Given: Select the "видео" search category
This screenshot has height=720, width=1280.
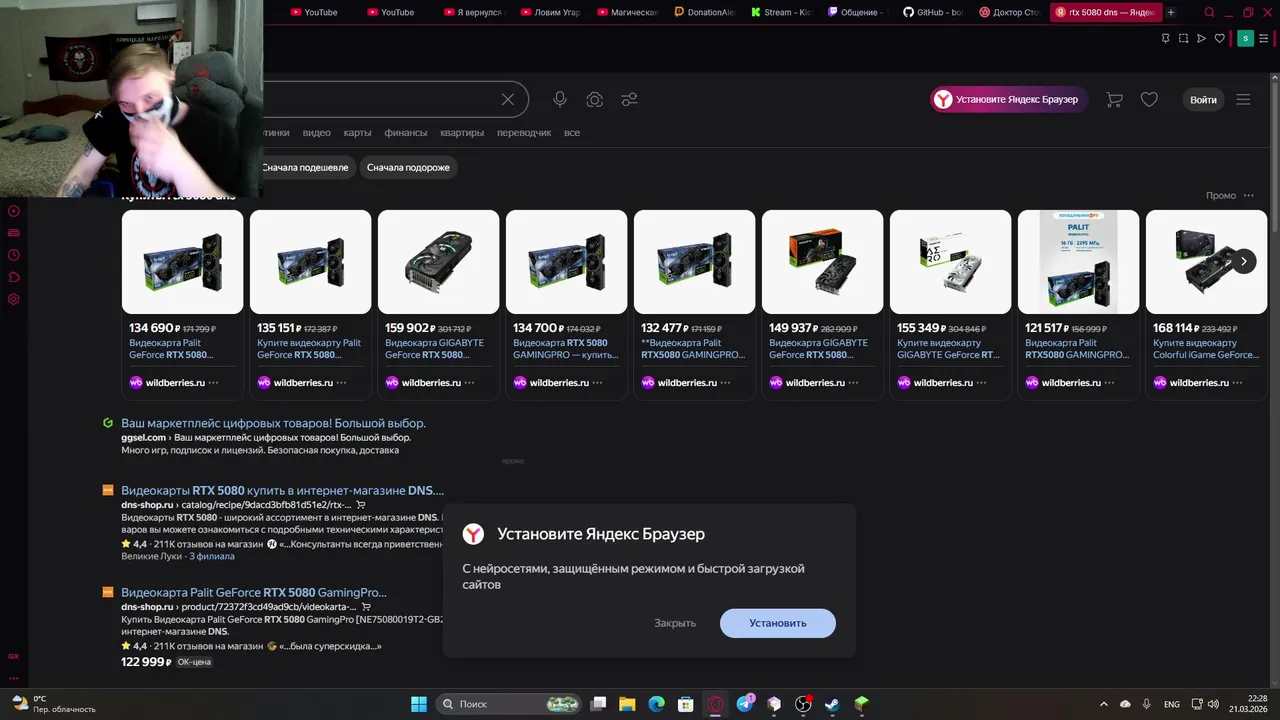Looking at the screenshot, I should [x=317, y=132].
